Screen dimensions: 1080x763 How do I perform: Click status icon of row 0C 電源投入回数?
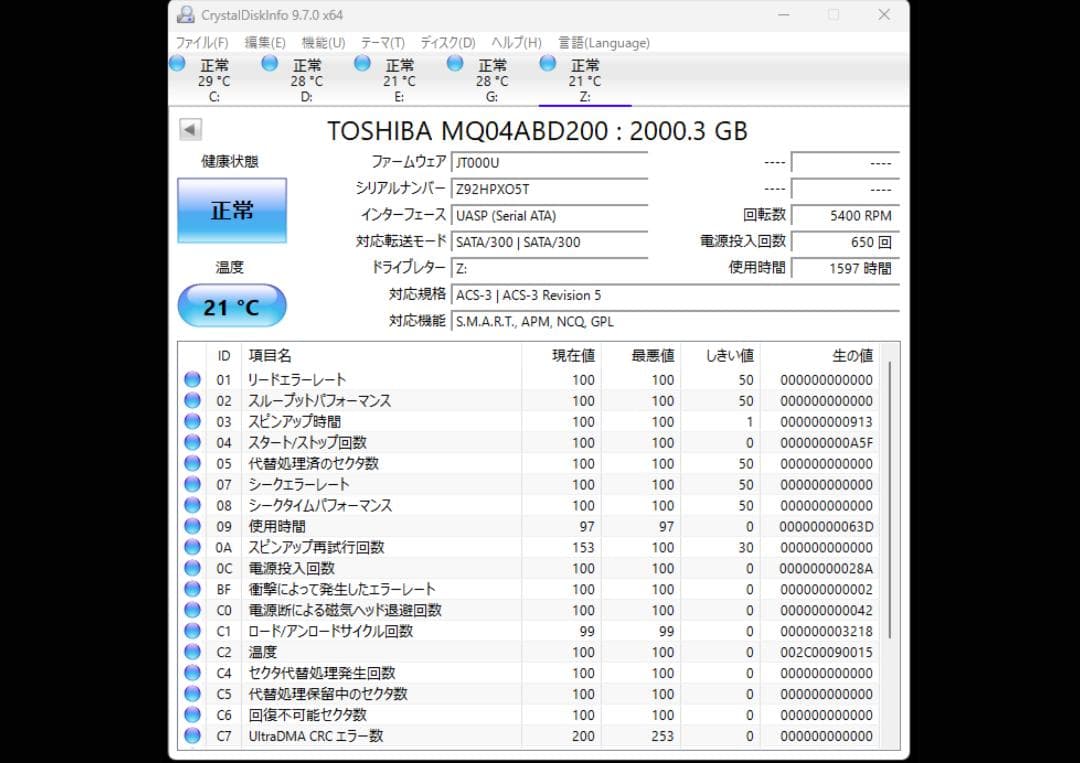192,568
